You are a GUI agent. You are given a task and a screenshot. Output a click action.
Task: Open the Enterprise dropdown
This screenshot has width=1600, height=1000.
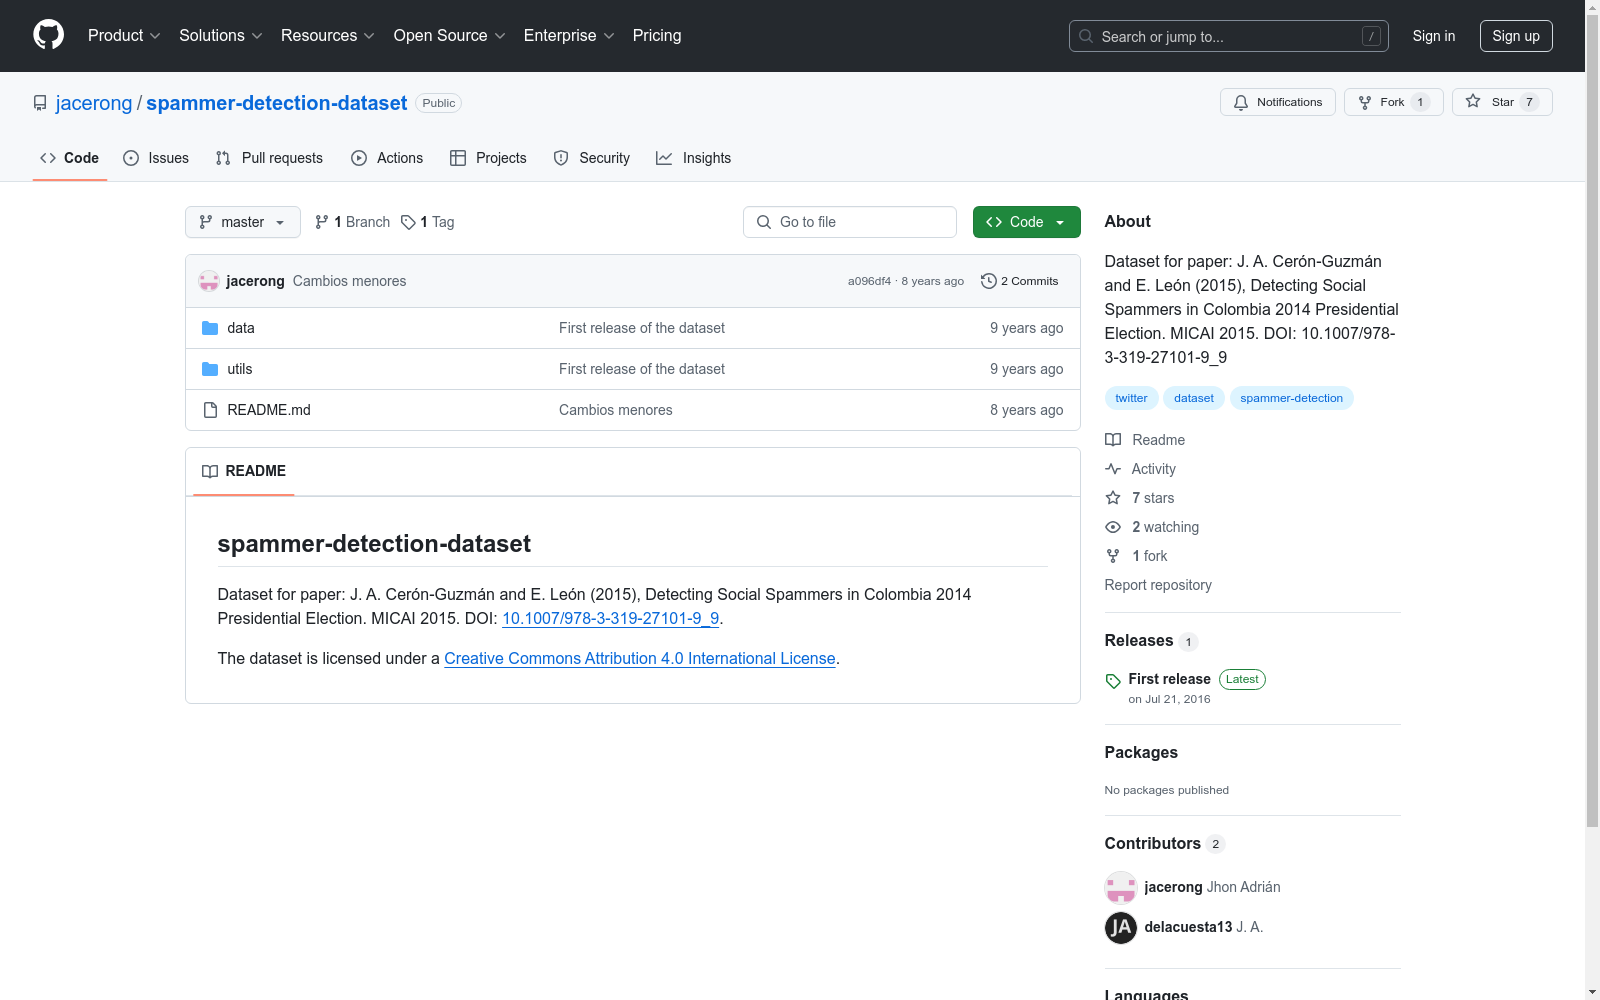coord(569,35)
